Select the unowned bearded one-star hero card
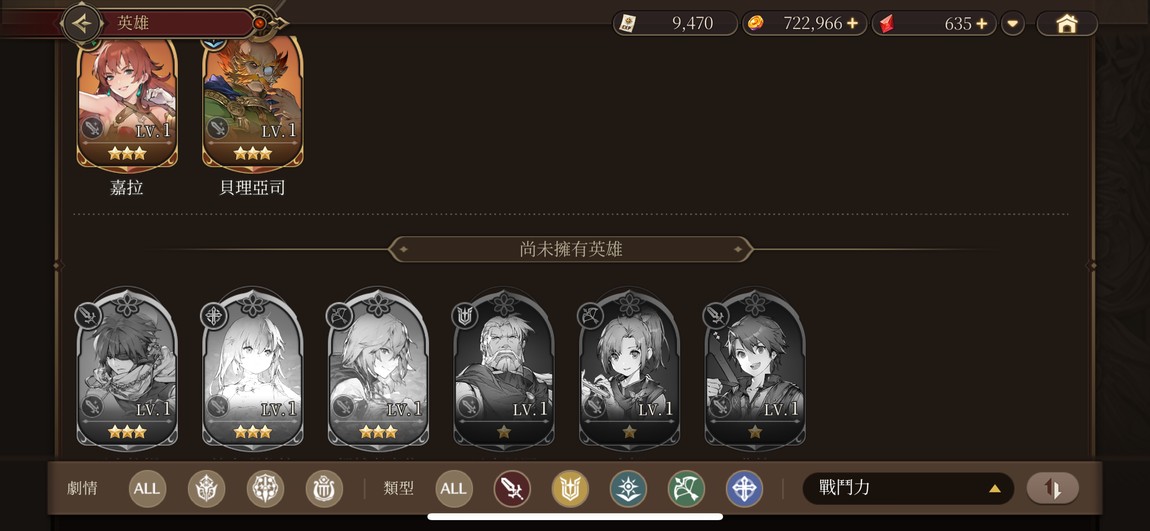 (x=504, y=369)
